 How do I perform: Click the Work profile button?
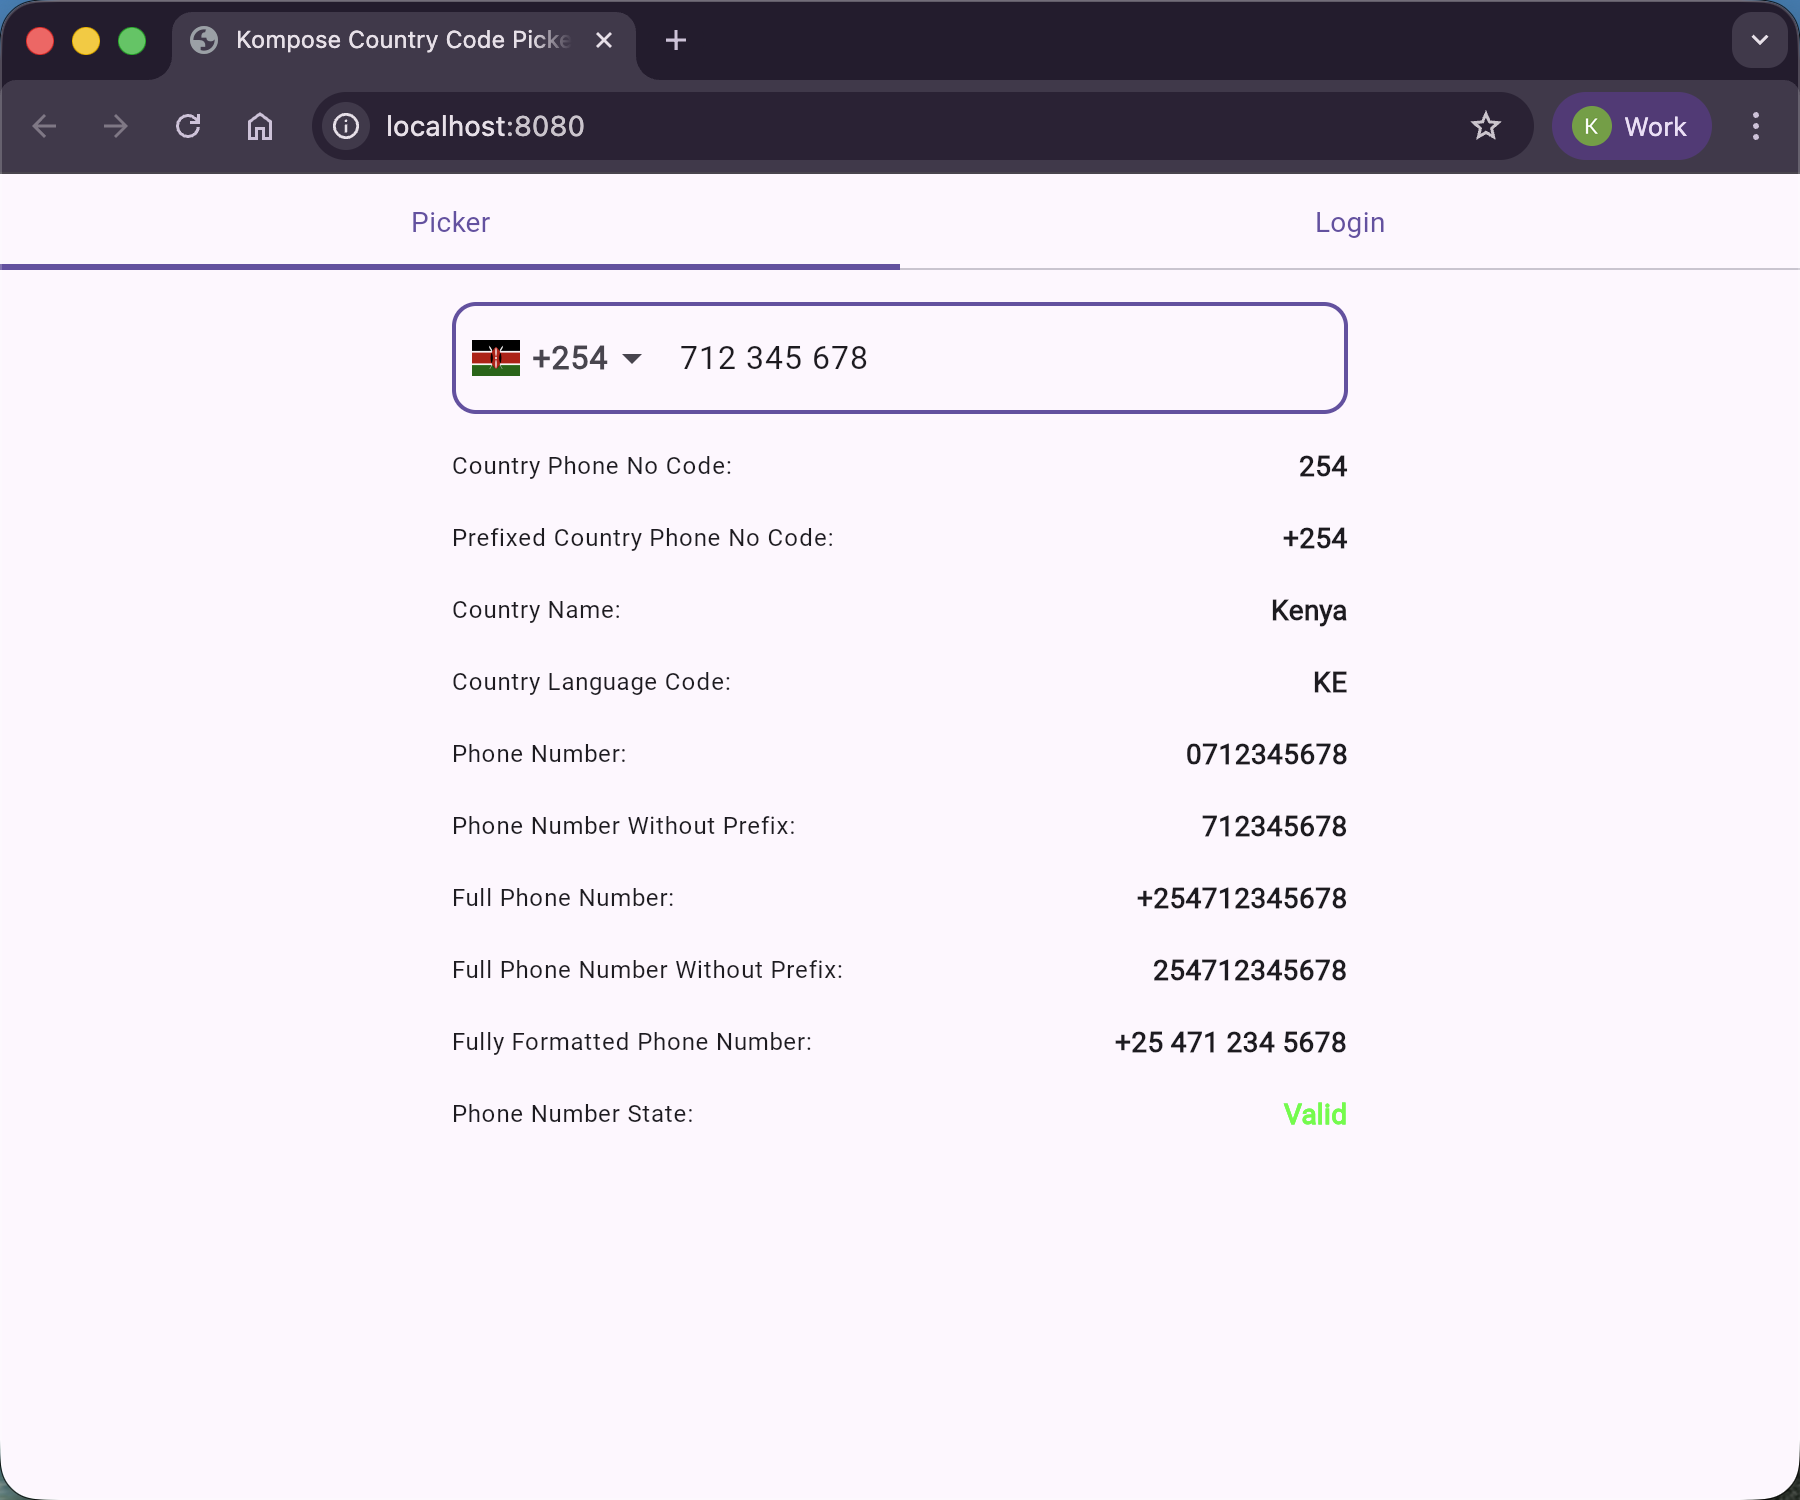(1631, 126)
